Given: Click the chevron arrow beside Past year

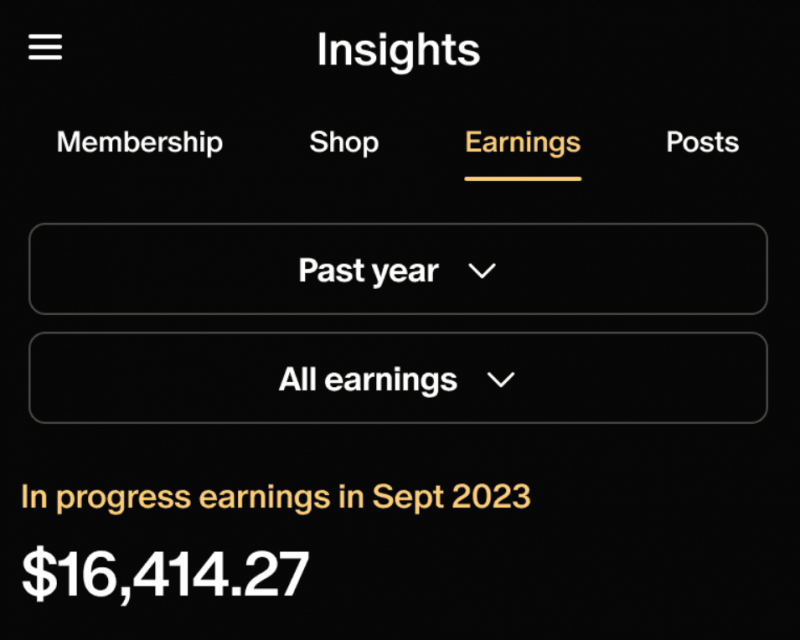Looking at the screenshot, I should (482, 271).
